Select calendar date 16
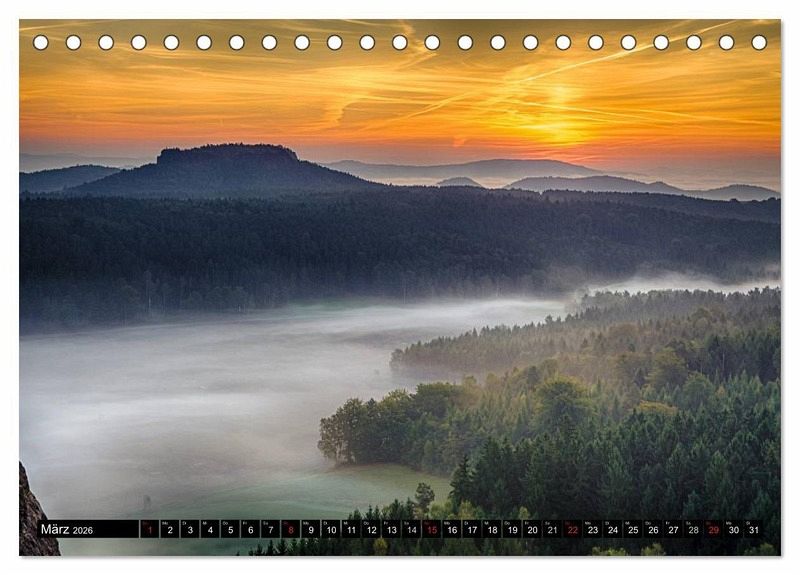The image size is (800, 575). (452, 529)
